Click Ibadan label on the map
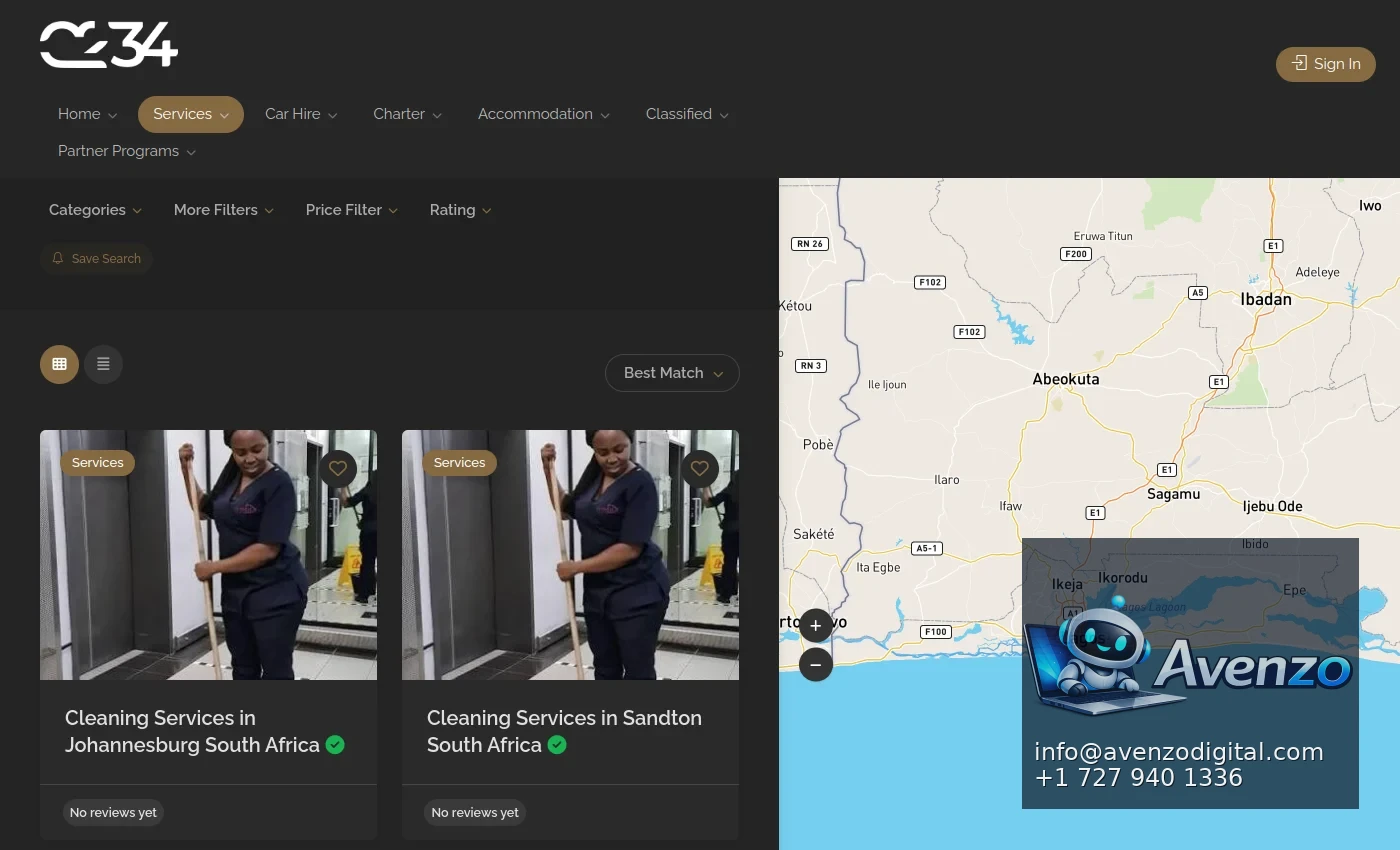The image size is (1400, 850). tap(1266, 299)
